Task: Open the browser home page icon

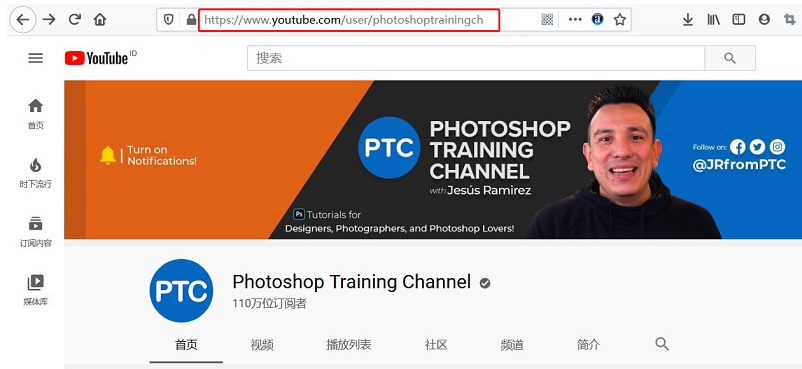Action: pos(100,20)
